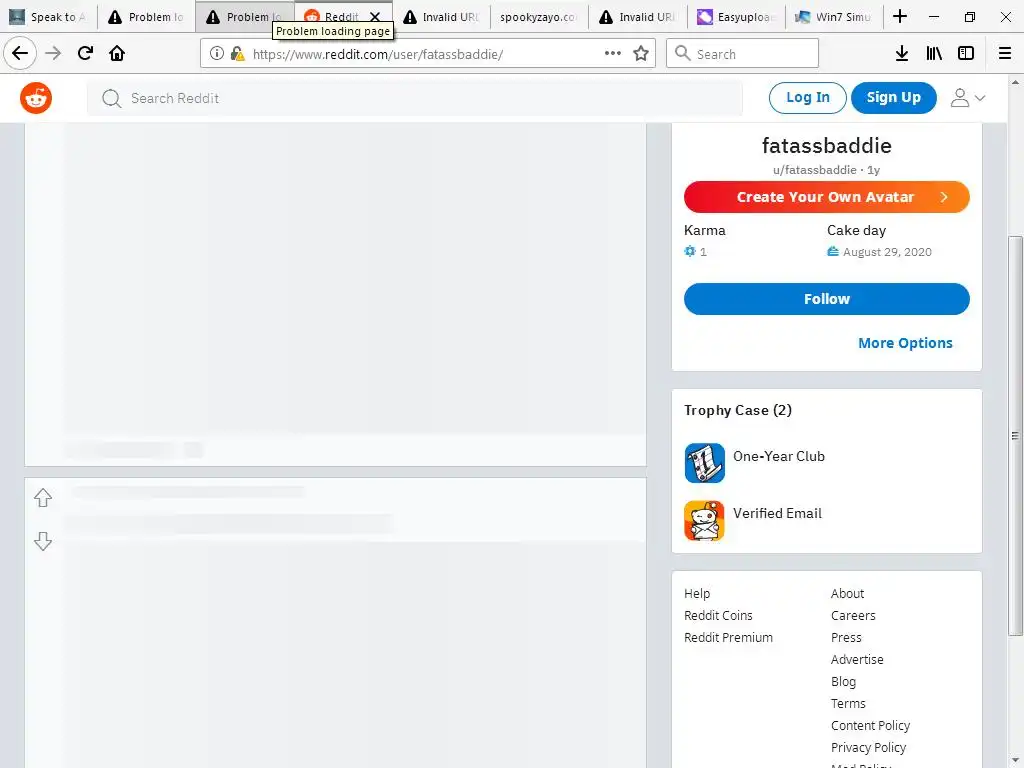The height and width of the screenshot is (768, 1024).
Task: Click the August 29, 2020 date
Action: (887, 252)
